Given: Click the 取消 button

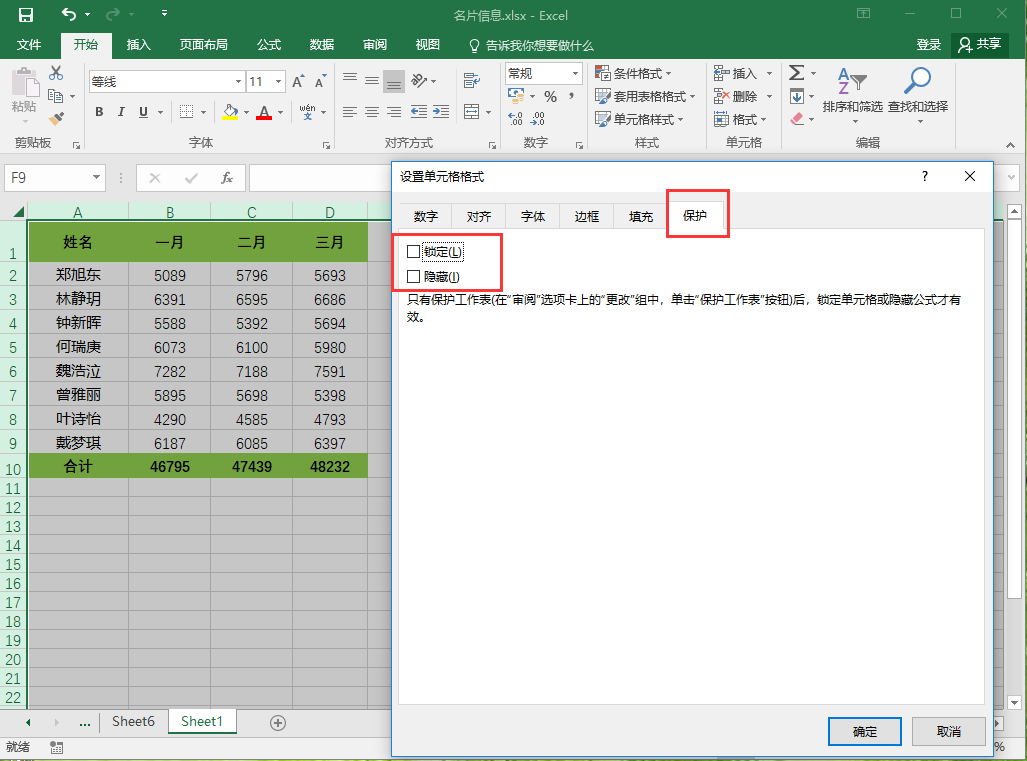Looking at the screenshot, I should coord(948,732).
